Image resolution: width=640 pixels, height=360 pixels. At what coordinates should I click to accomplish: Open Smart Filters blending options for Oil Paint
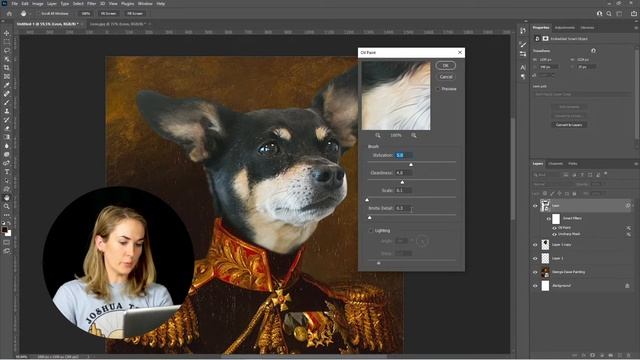tap(628, 228)
